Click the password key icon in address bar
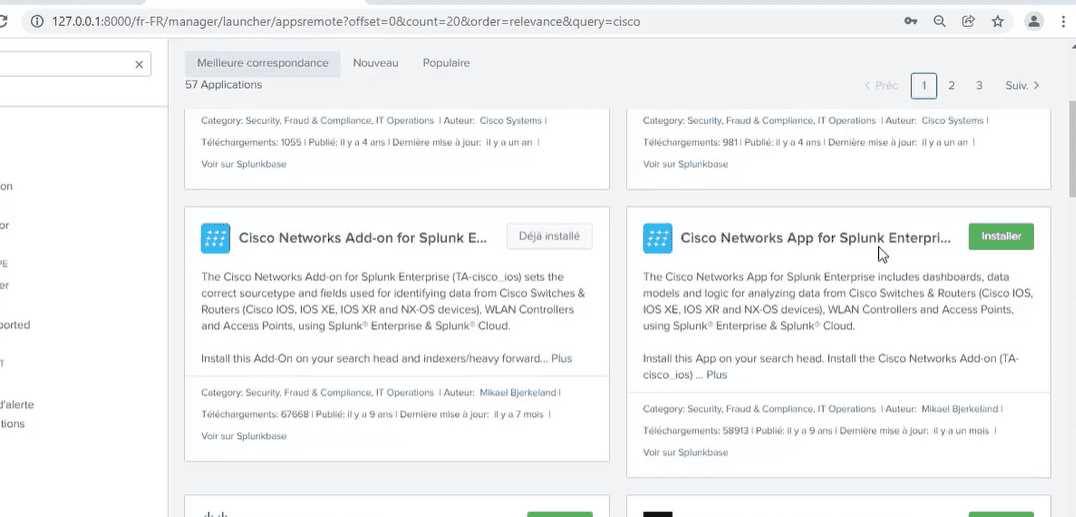The image size is (1076, 517). (x=911, y=21)
